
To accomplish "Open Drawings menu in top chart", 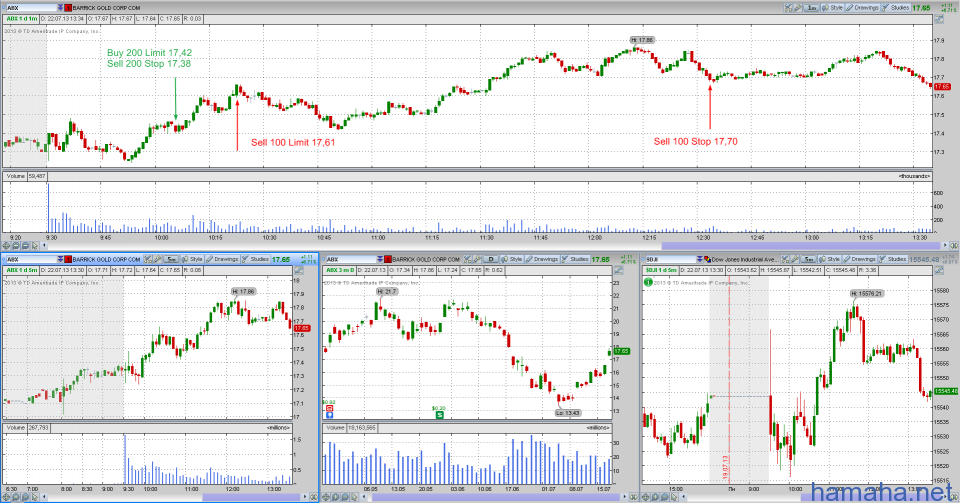I will coord(862,8).
